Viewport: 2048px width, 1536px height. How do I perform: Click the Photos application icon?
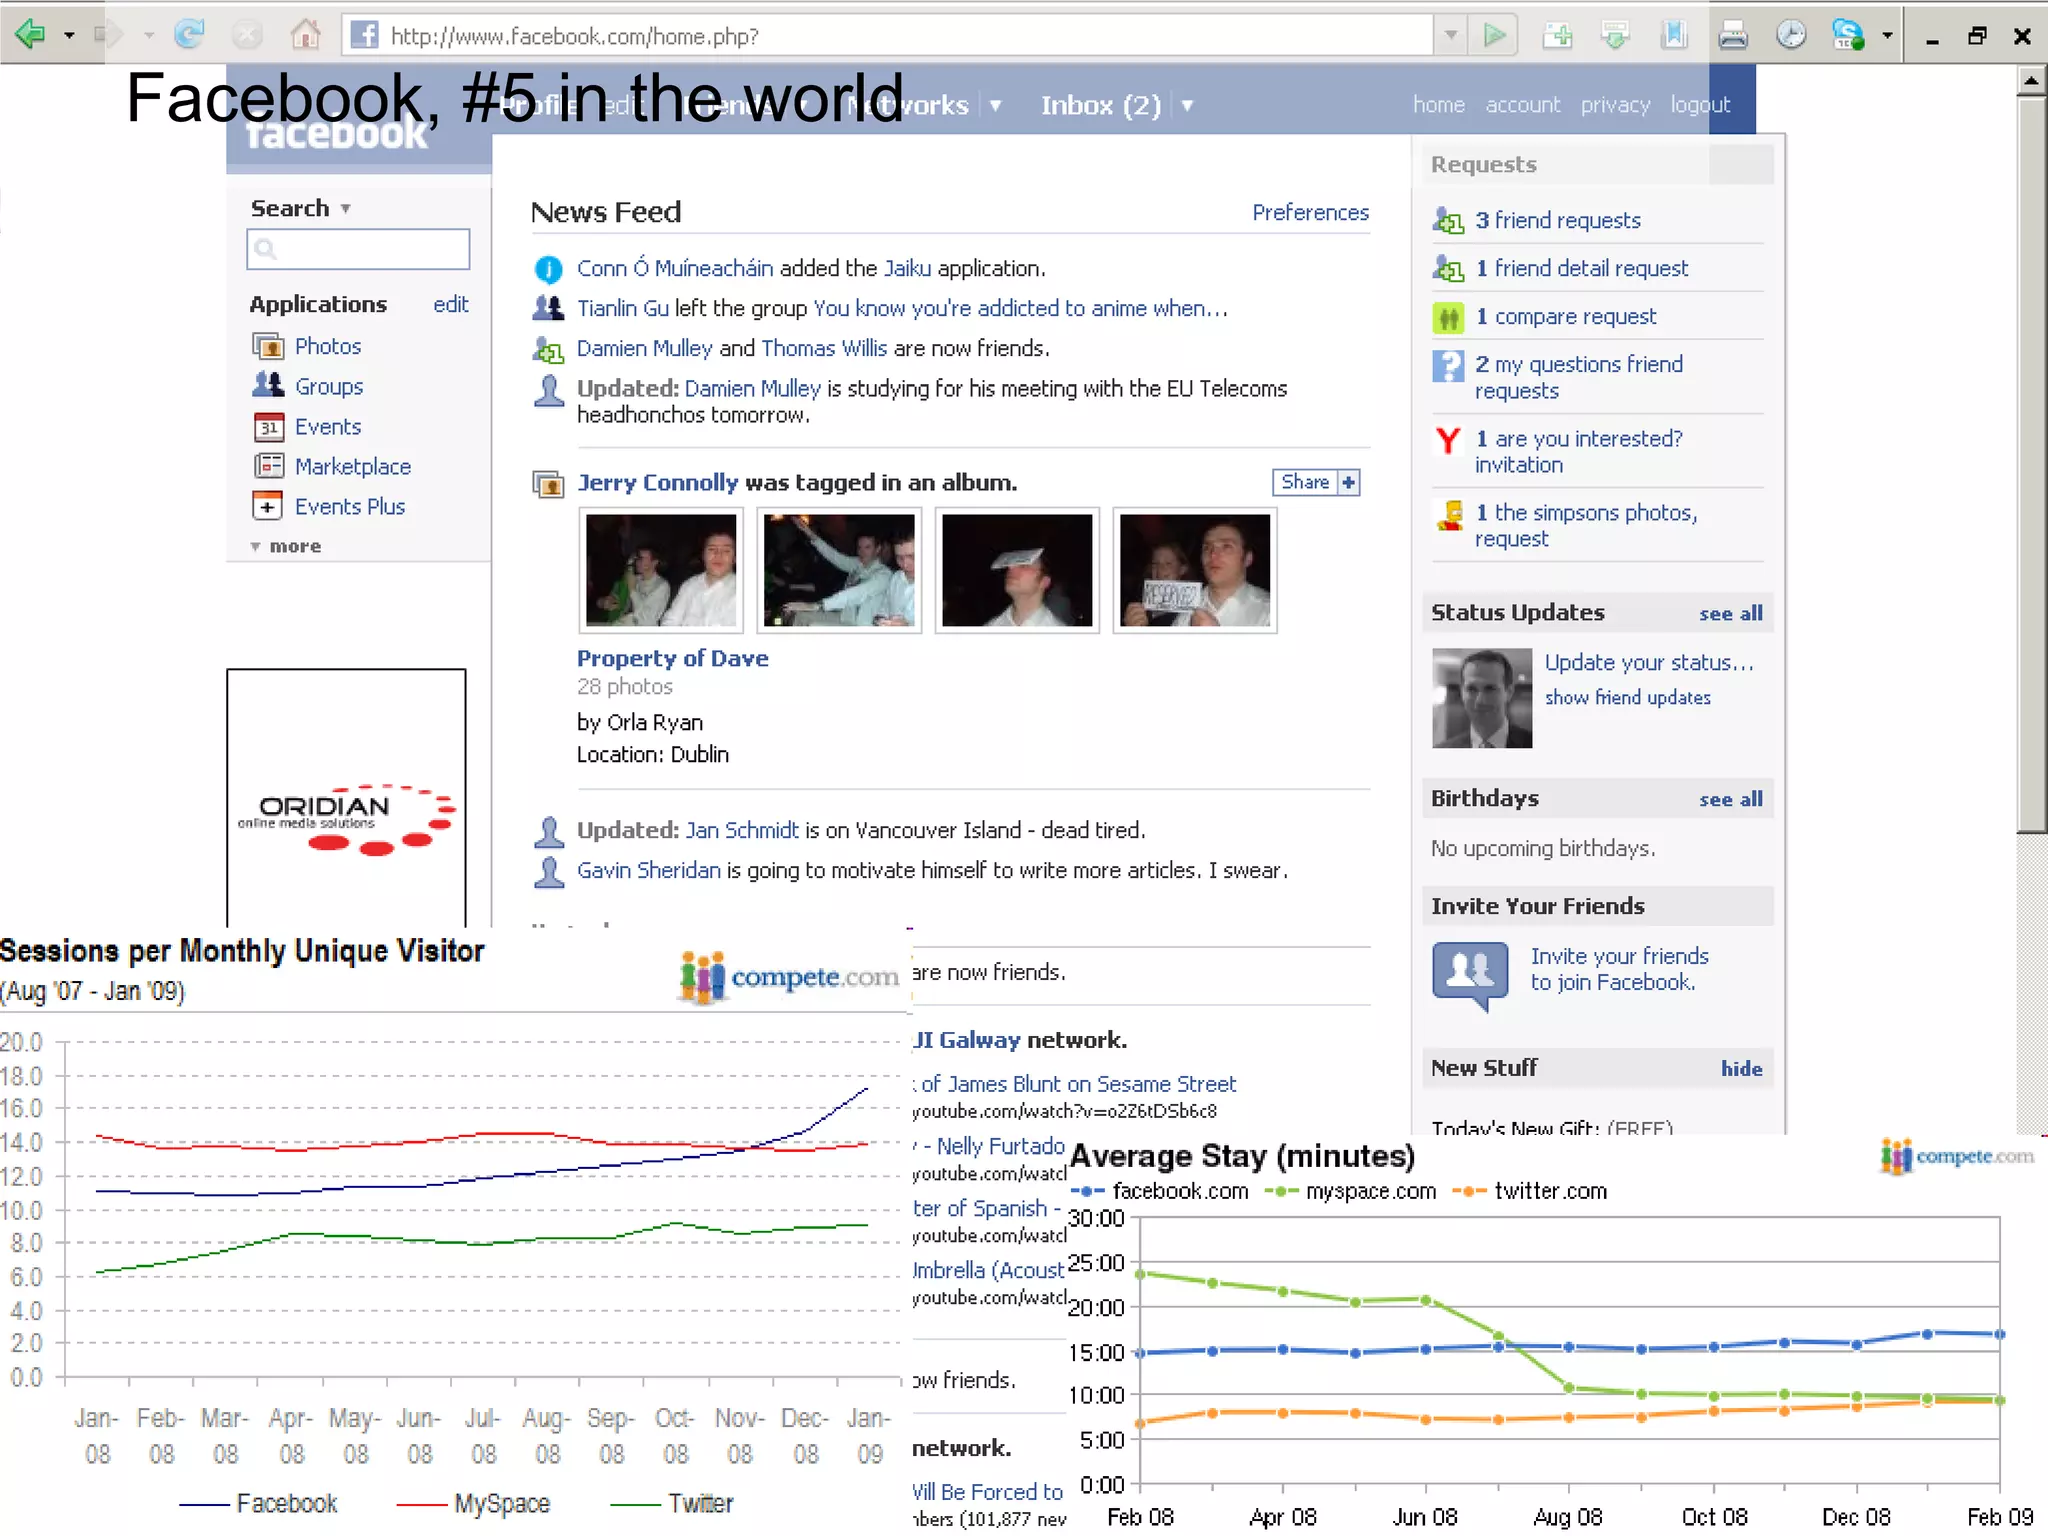[x=268, y=347]
